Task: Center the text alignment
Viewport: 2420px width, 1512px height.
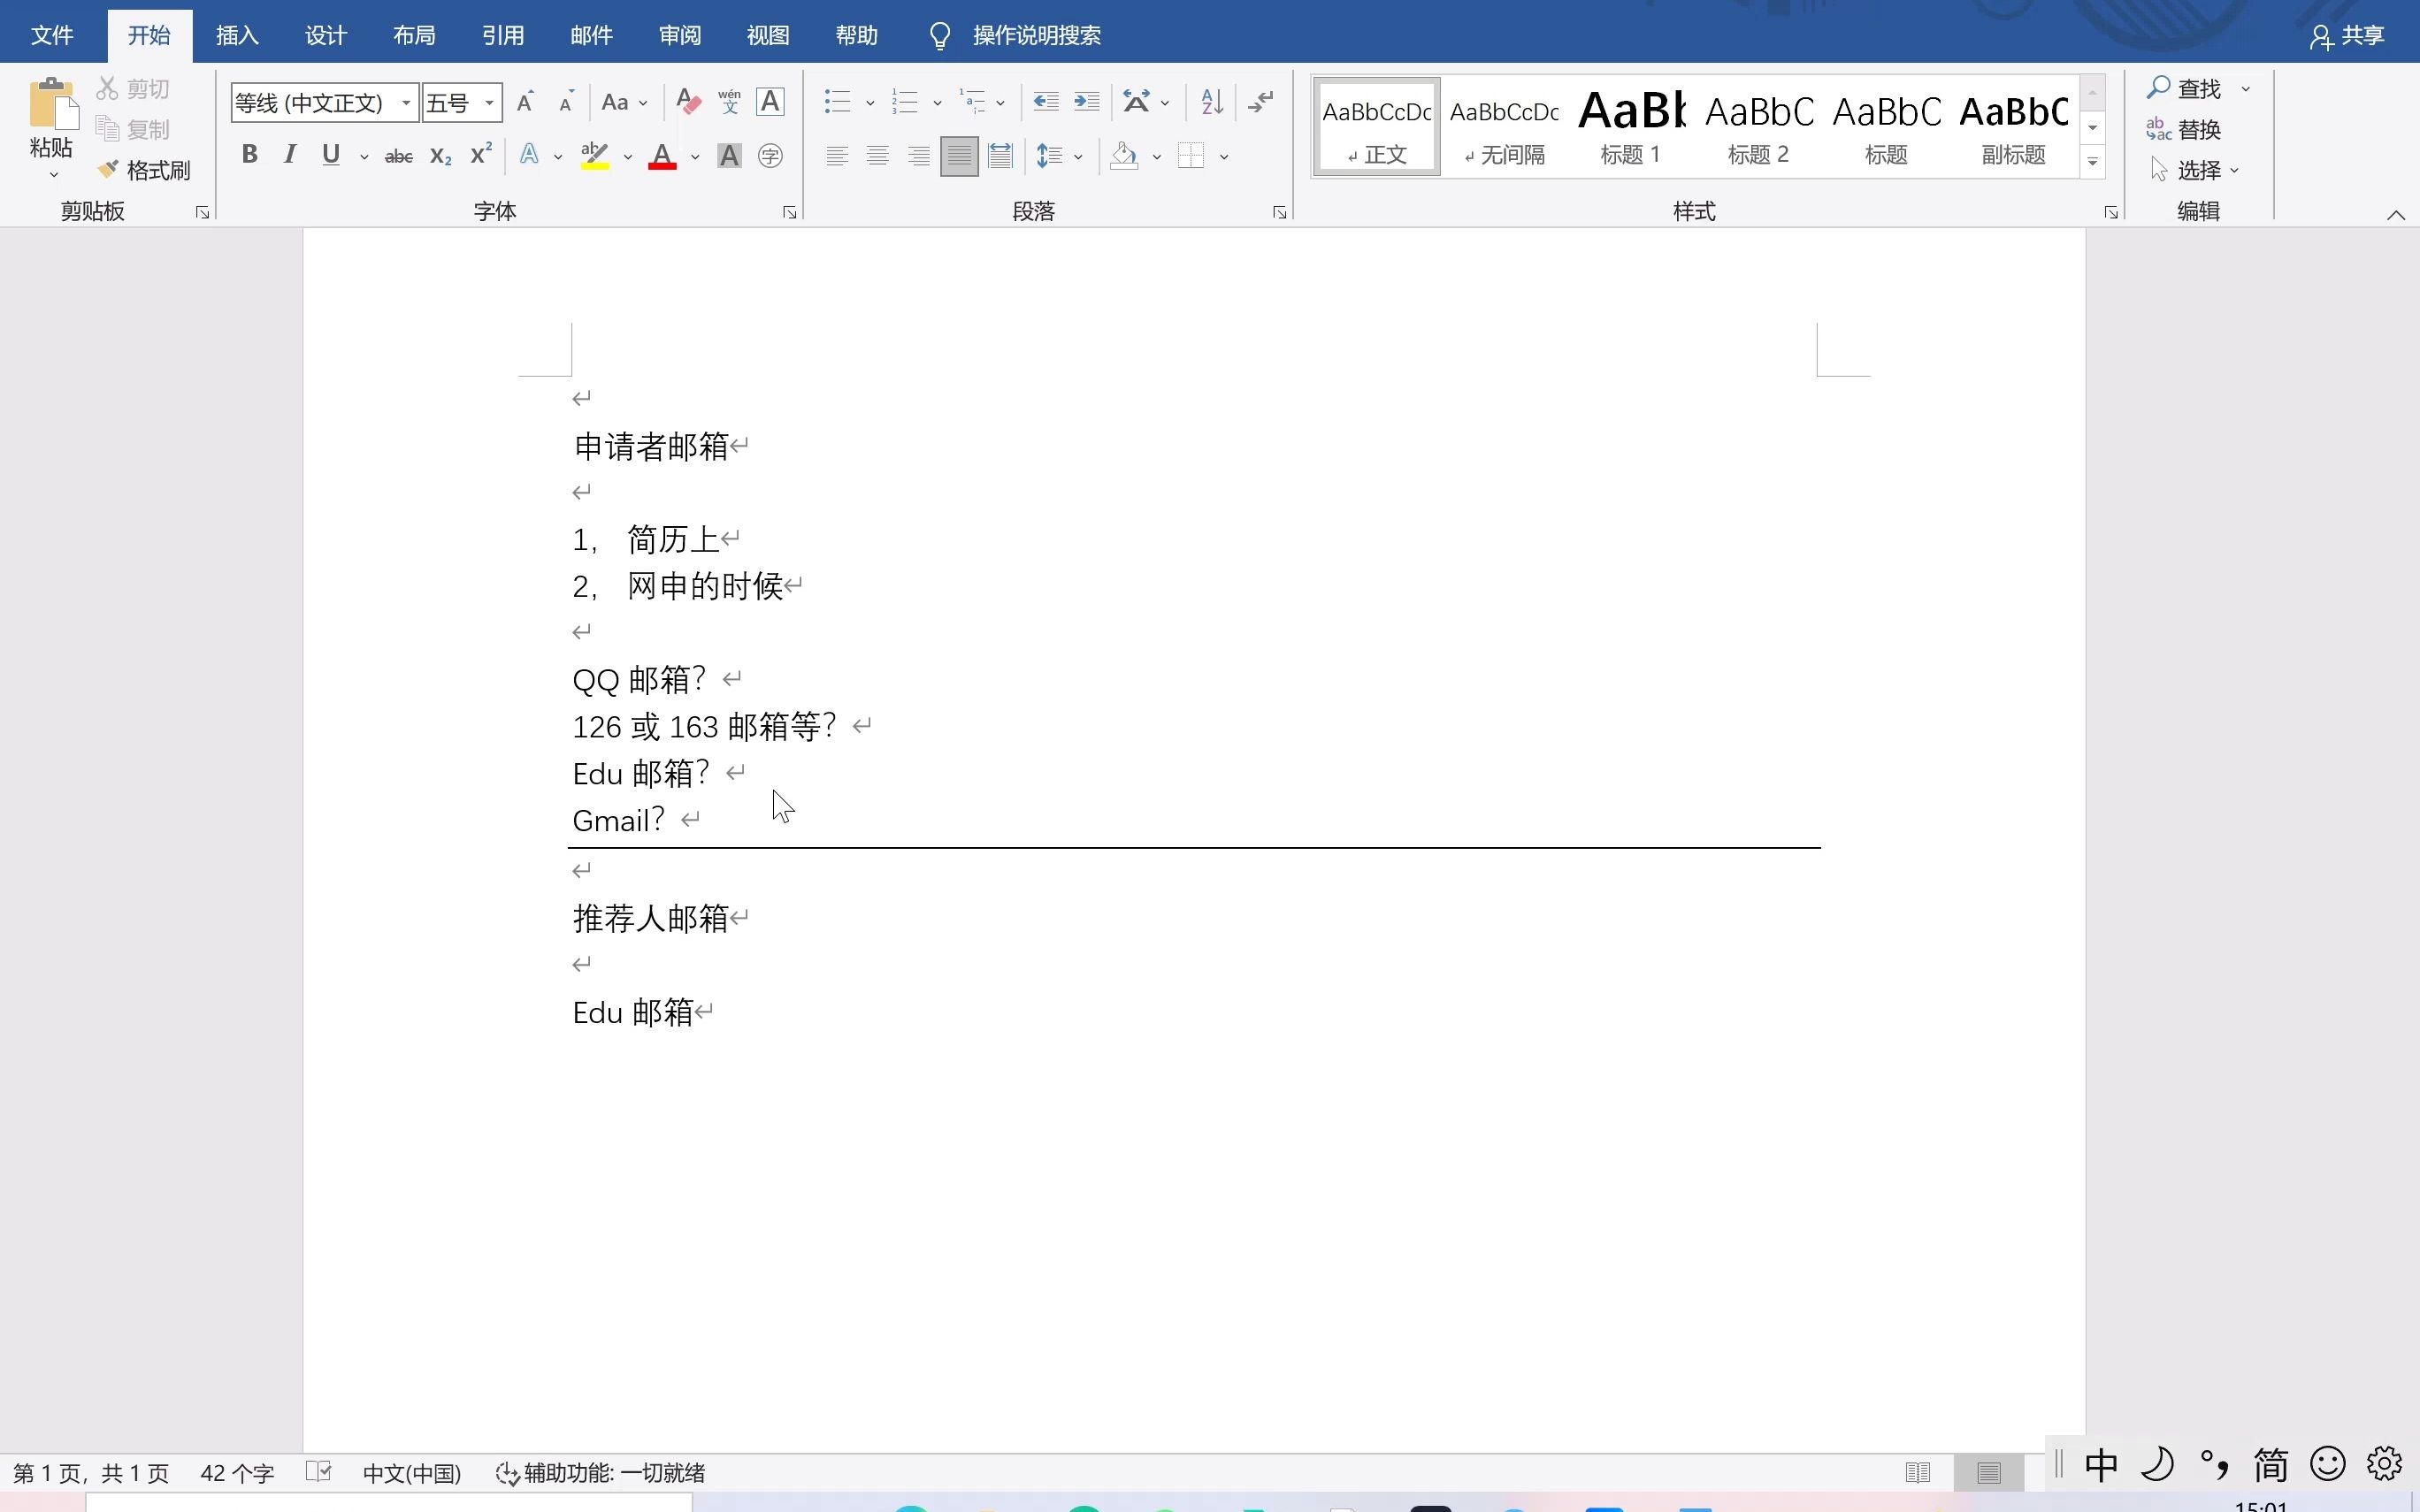Action: pos(878,156)
